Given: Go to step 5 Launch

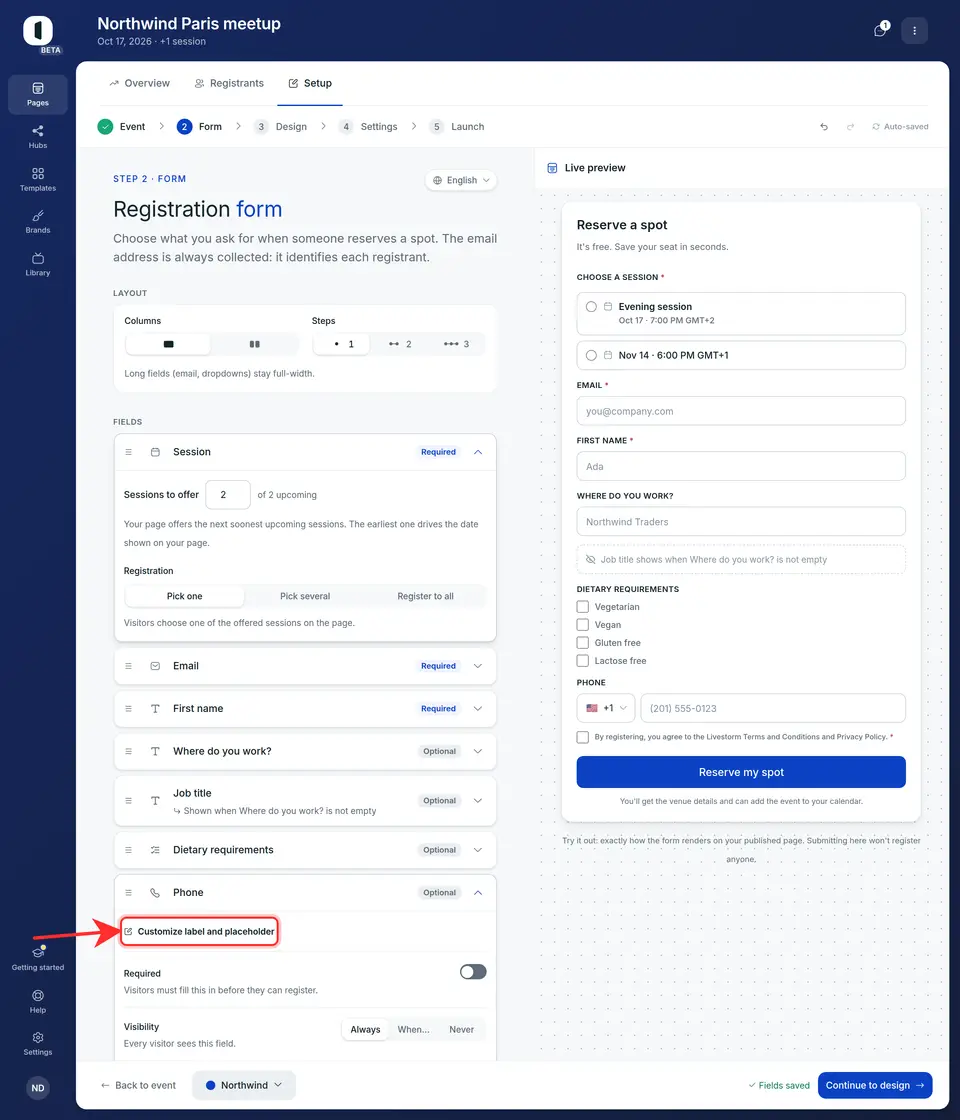Looking at the screenshot, I should [457, 126].
